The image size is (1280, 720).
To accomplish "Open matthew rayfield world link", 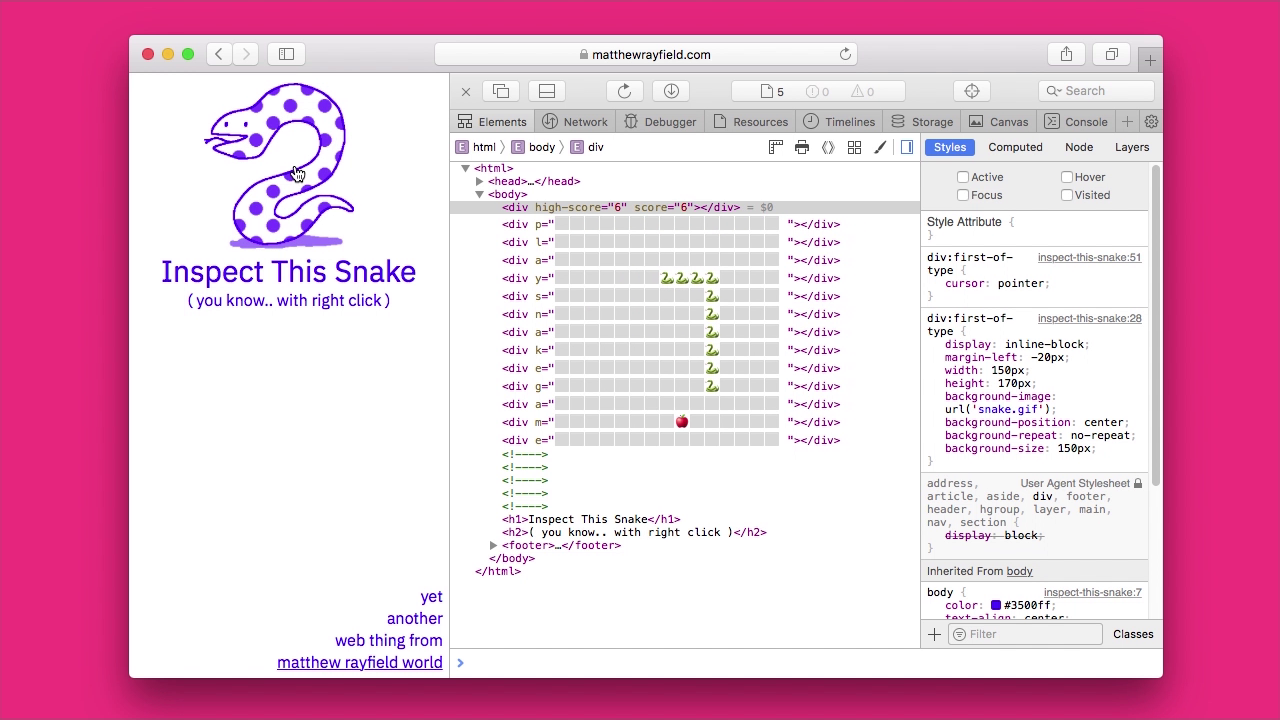I will [360, 662].
